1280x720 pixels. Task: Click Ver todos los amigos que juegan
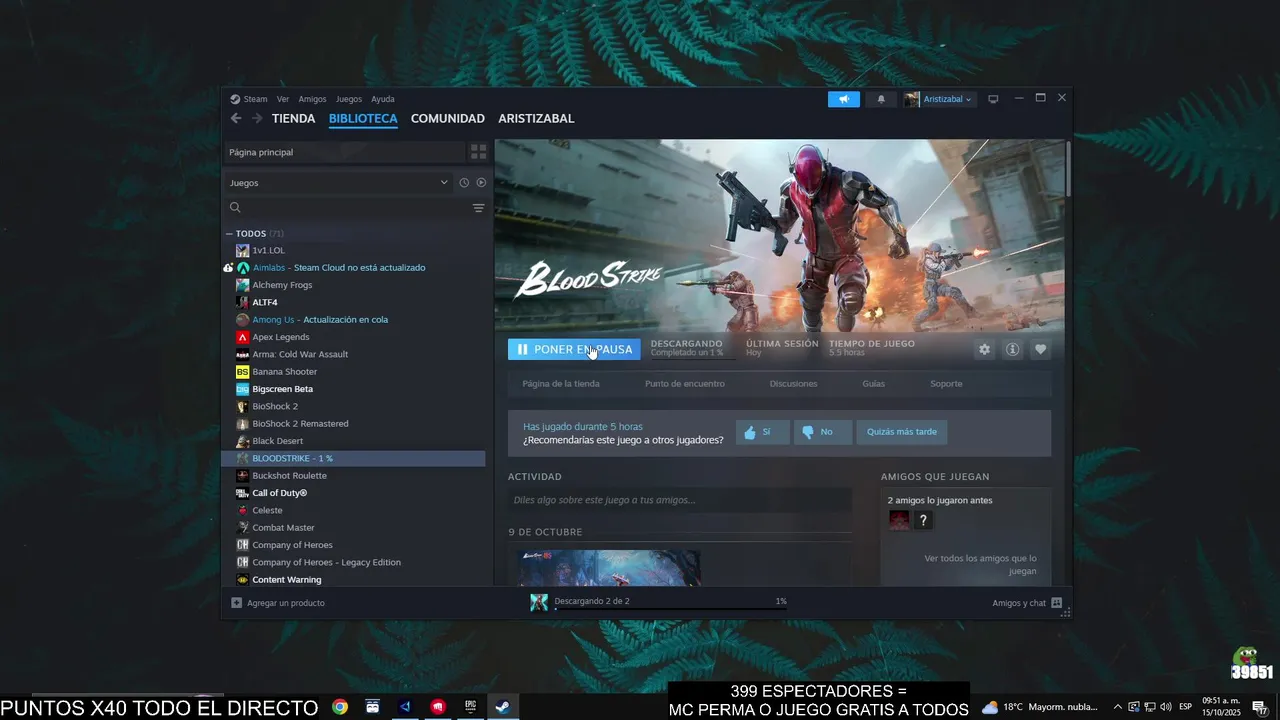coord(980,565)
